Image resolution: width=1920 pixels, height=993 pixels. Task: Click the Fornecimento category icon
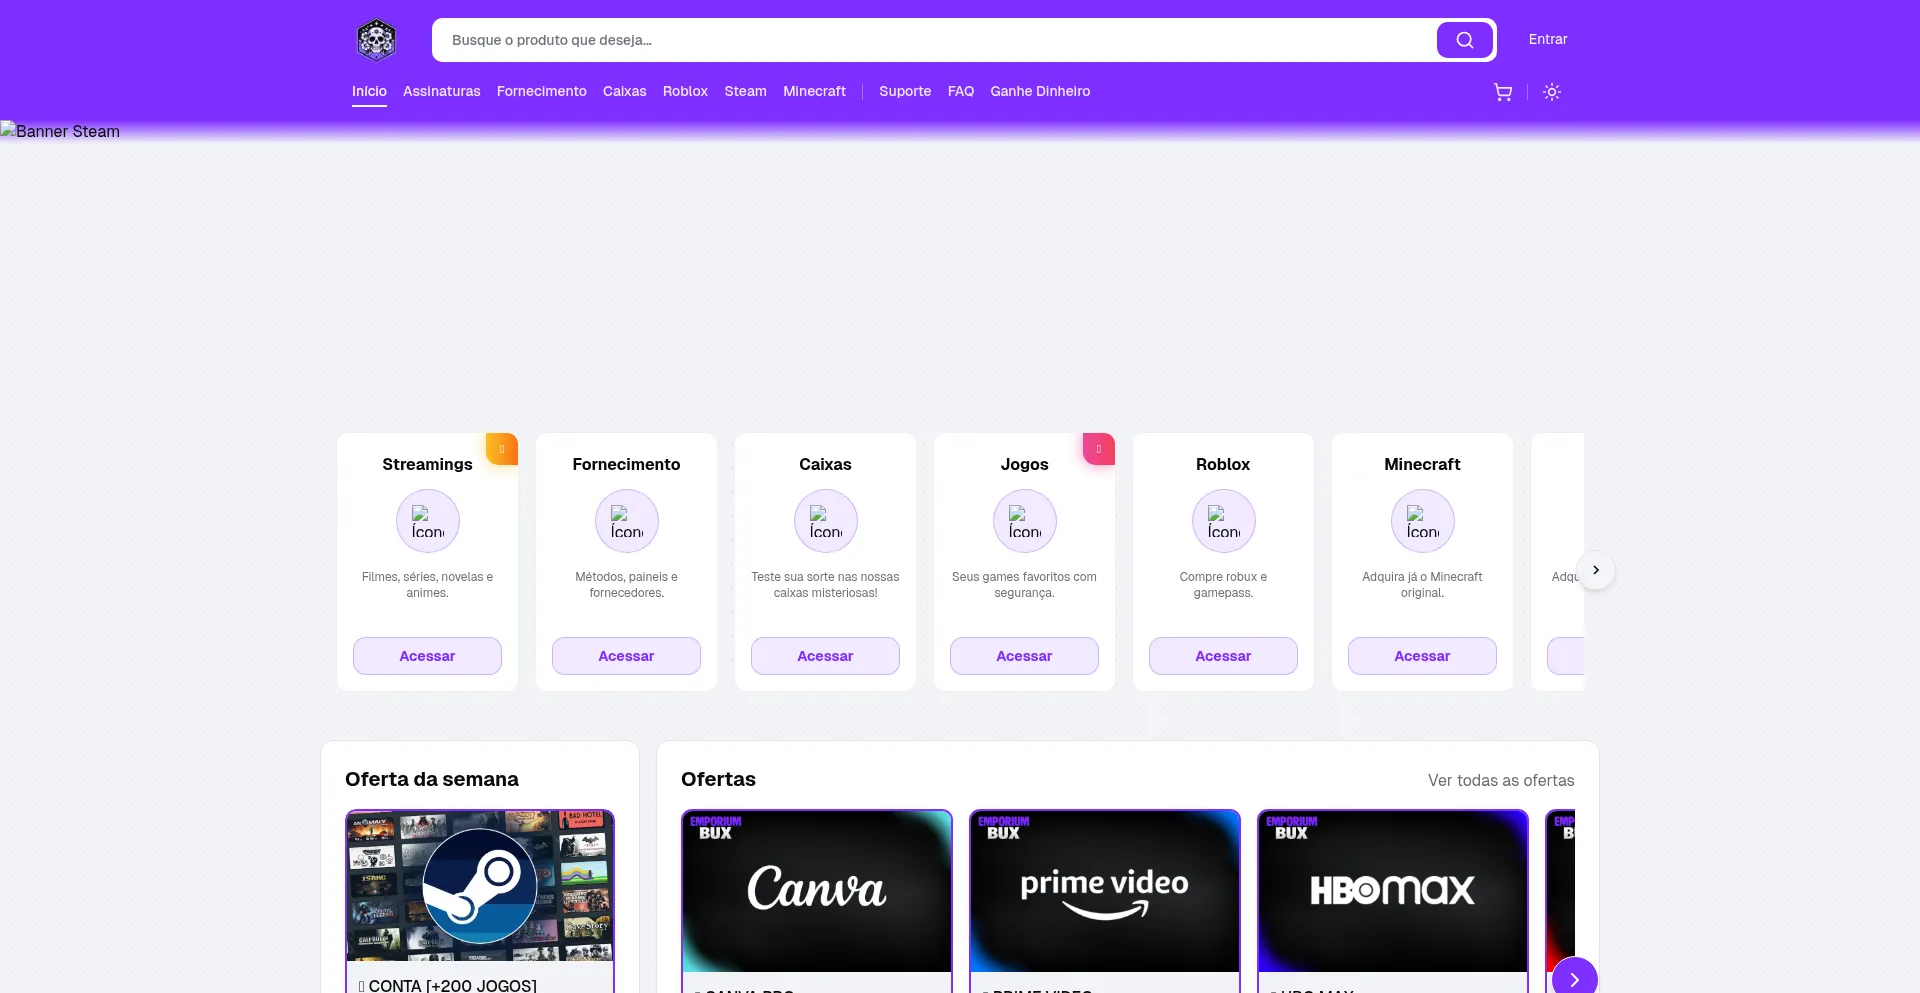[x=626, y=521]
